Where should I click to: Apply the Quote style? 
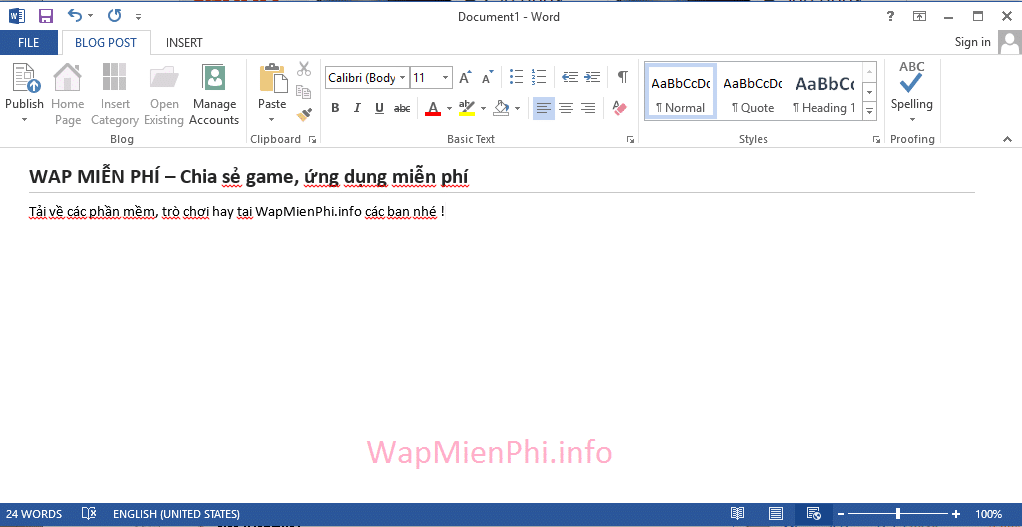coord(753,91)
